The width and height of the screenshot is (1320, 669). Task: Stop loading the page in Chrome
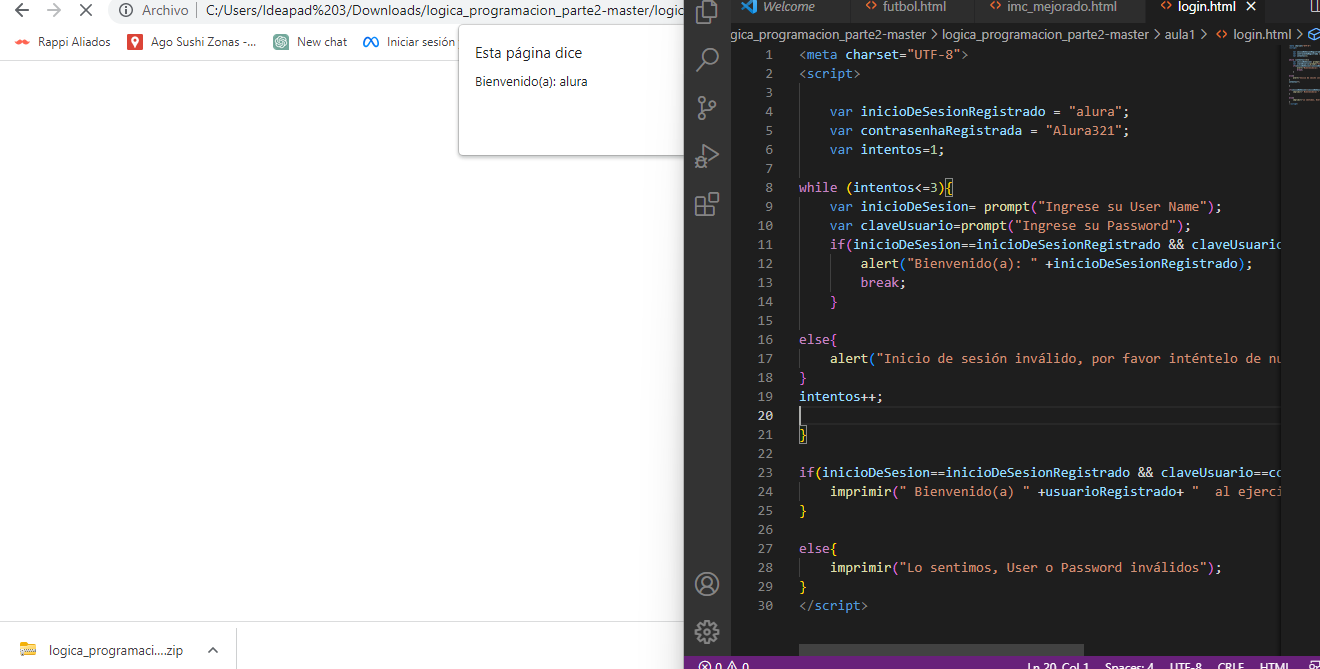click(85, 10)
